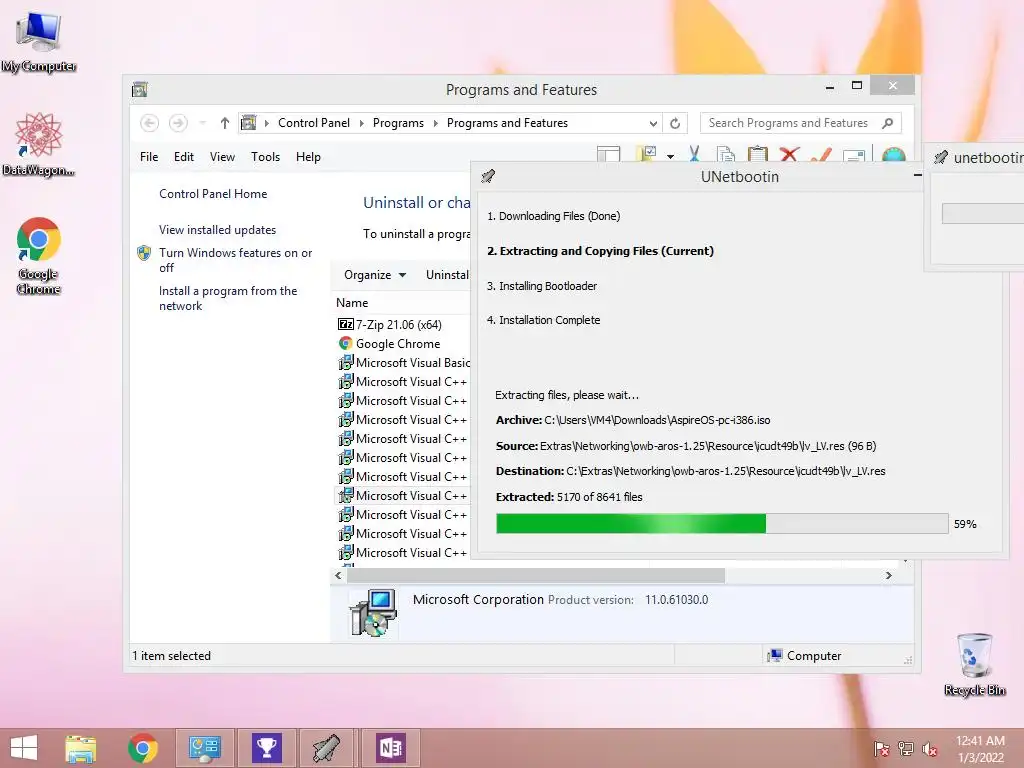Click the muted volume tray icon

[x=930, y=749]
